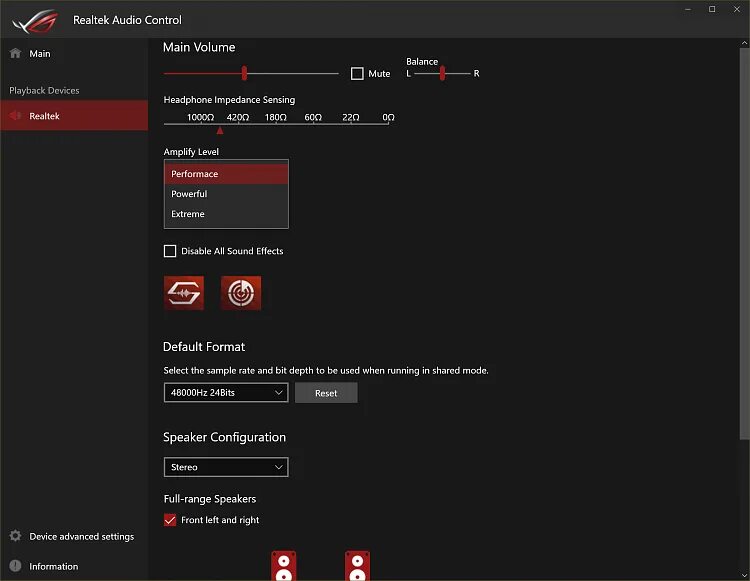The image size is (750, 581).
Task: Click the Playback Devices heading
Action: (x=44, y=90)
